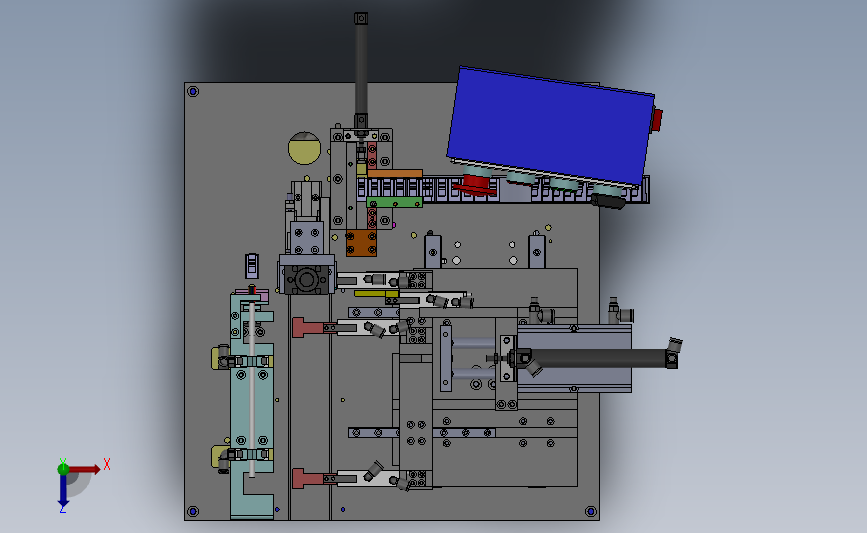Select the orange horizontal bar above track

(x=395, y=174)
